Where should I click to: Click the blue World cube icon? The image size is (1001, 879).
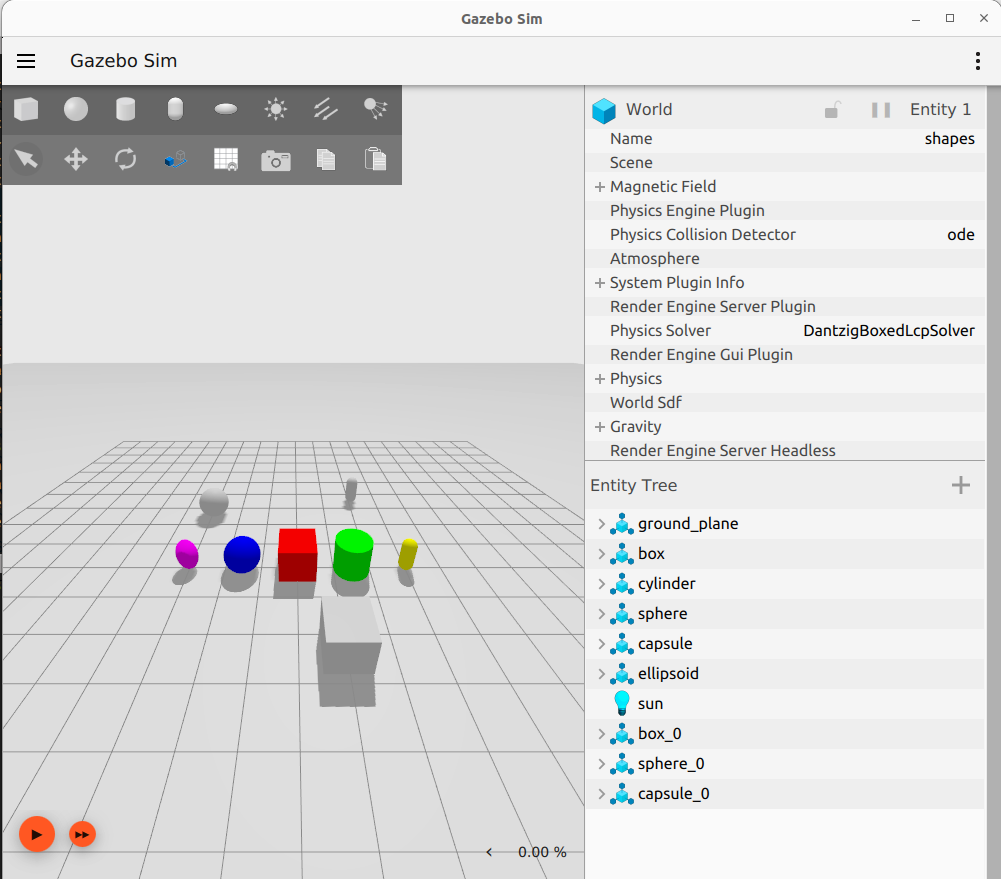[x=604, y=110]
